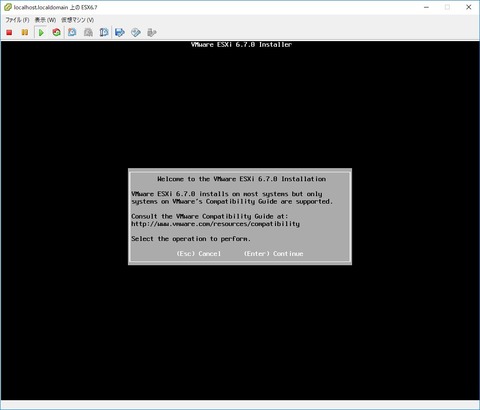Click 'Consult the VMware Compatibility Guide at:' line

(x=210, y=216)
